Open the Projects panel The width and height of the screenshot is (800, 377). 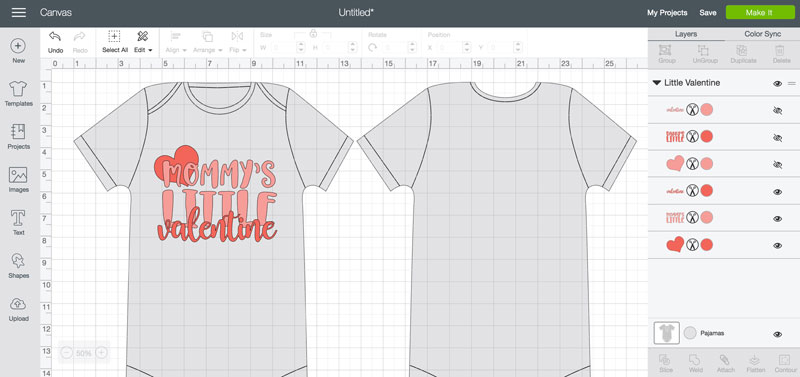[x=18, y=137]
